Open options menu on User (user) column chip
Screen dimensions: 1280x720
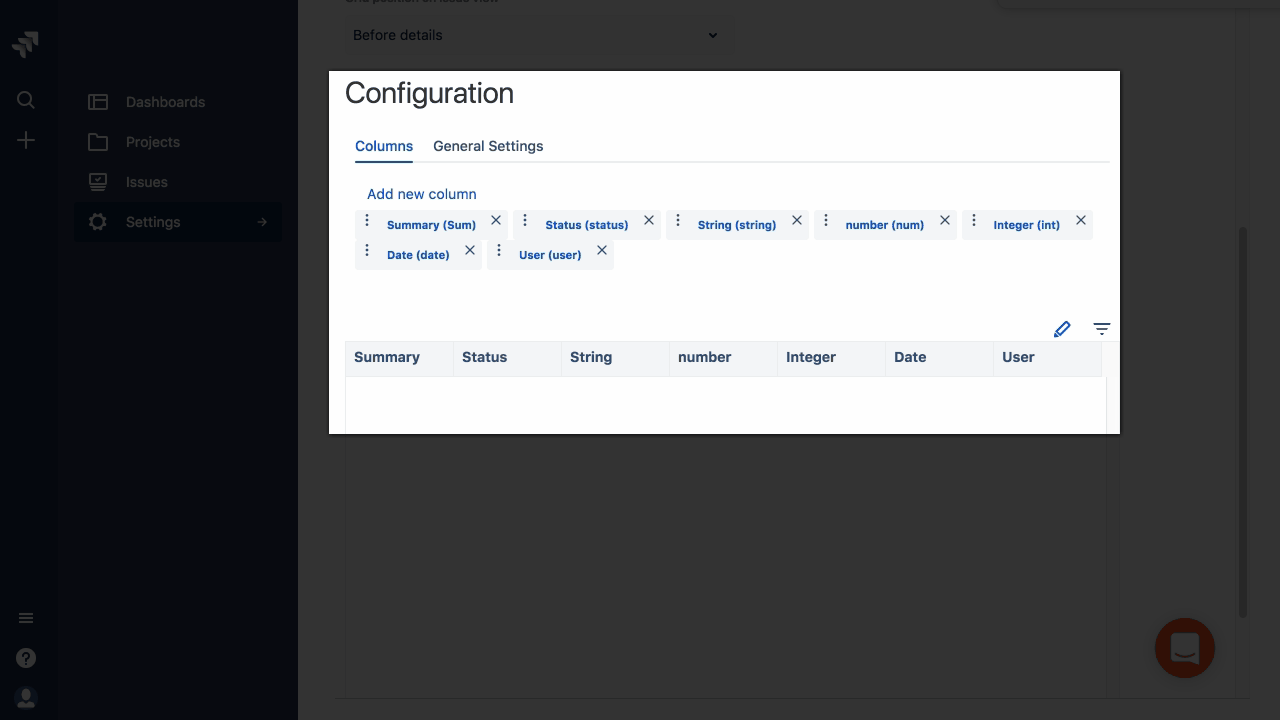(499, 251)
